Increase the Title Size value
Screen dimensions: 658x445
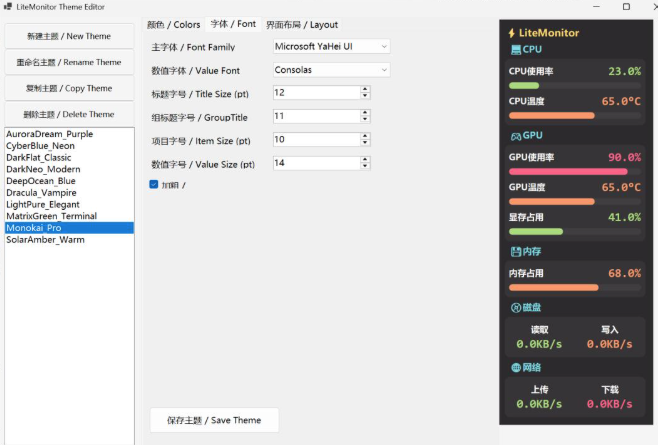365,89
